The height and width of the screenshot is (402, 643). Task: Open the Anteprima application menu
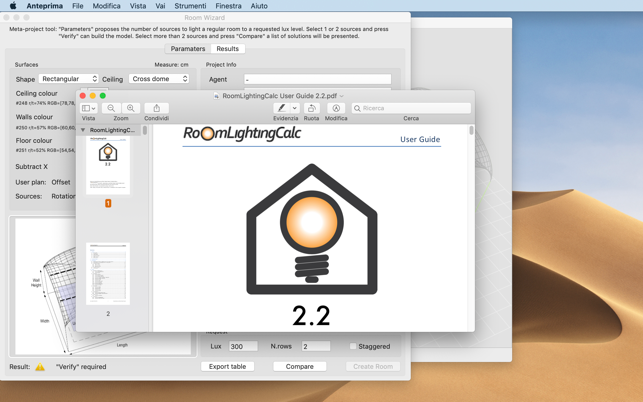[x=45, y=6]
